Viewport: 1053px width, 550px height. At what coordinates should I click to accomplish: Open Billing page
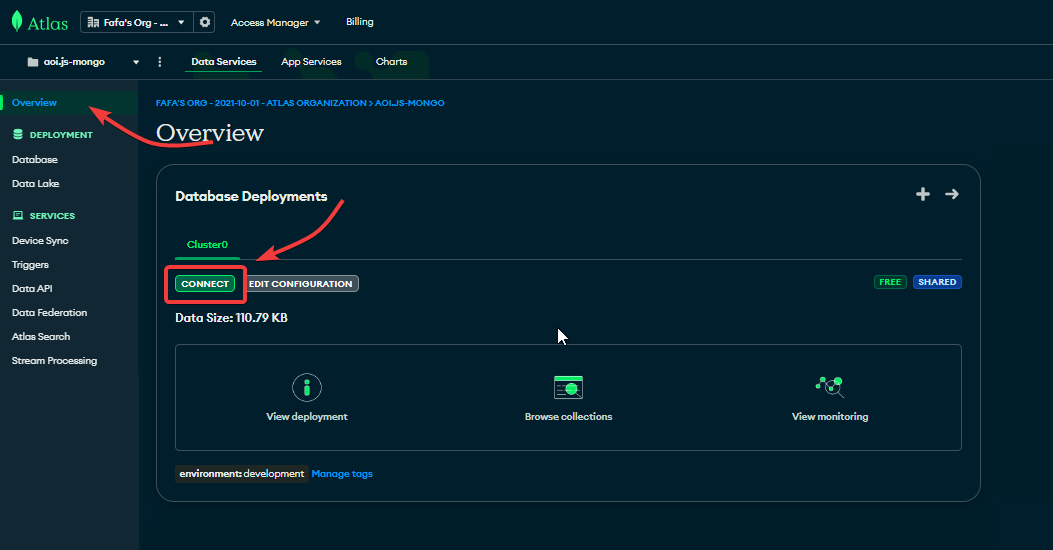(360, 21)
